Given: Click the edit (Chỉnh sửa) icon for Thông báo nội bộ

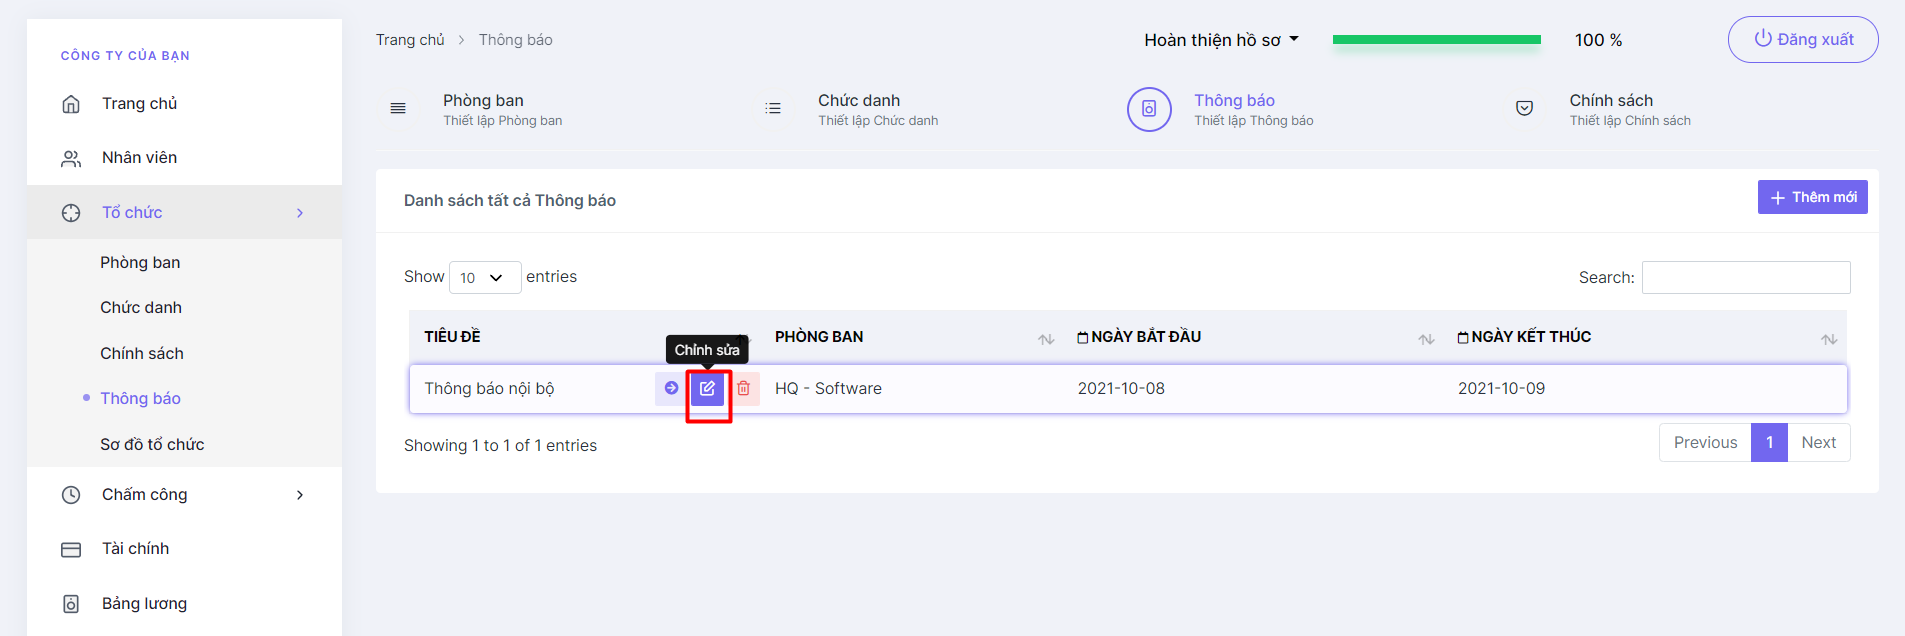Looking at the screenshot, I should click(707, 388).
